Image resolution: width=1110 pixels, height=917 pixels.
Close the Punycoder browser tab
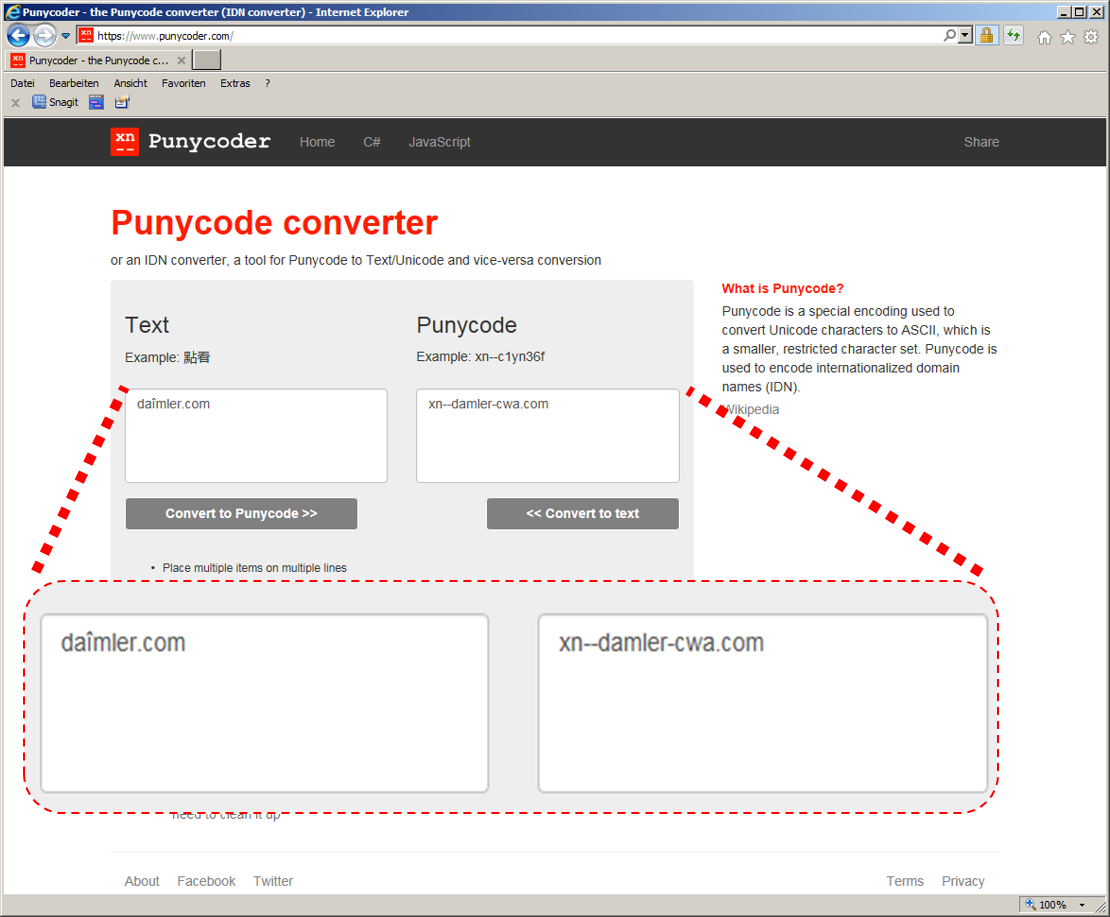point(181,61)
